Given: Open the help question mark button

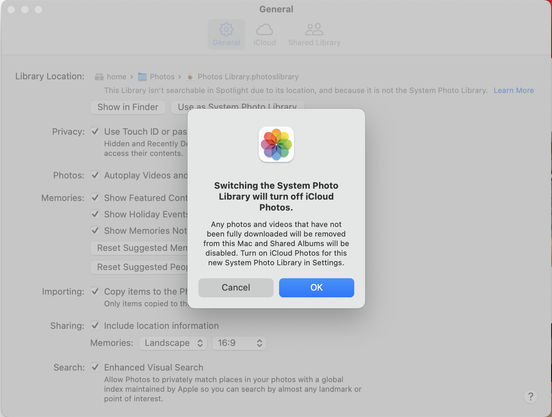Looking at the screenshot, I should 531,397.
